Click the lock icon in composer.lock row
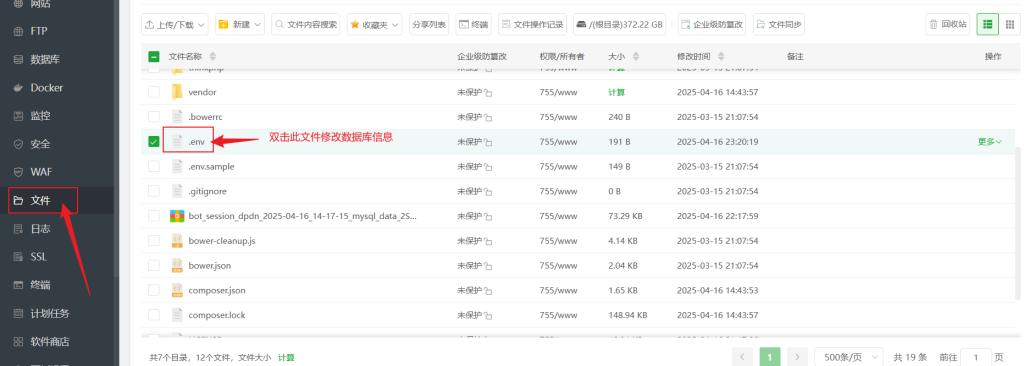The image size is (1024, 366). [x=488, y=316]
